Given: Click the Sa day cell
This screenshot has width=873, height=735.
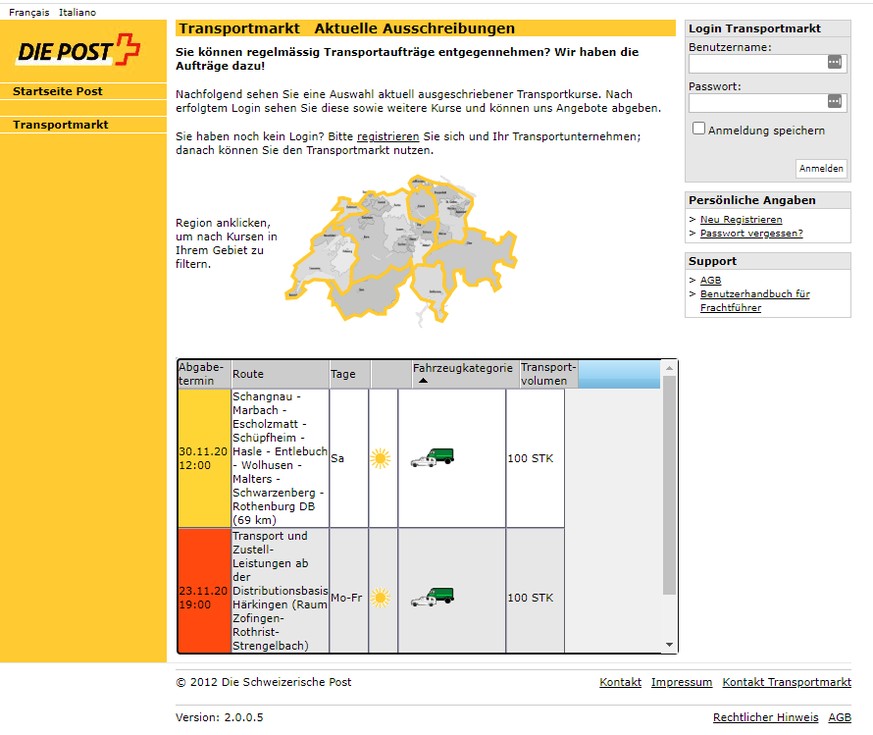Looking at the screenshot, I should point(349,458).
